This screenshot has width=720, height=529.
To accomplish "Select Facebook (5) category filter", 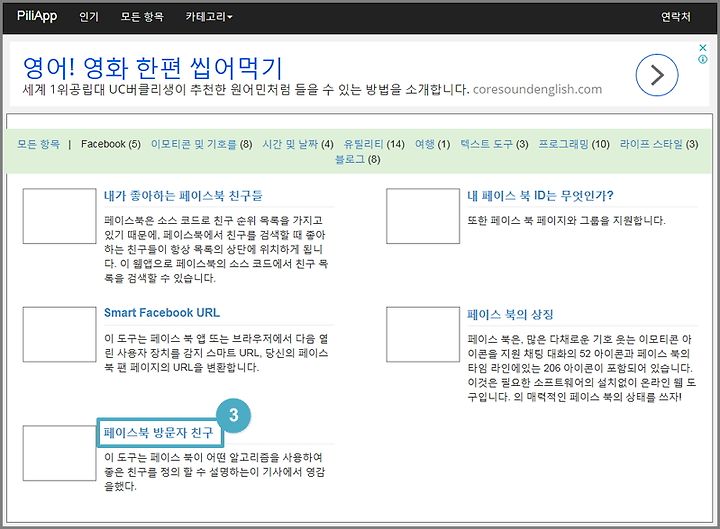I will click(111, 144).
